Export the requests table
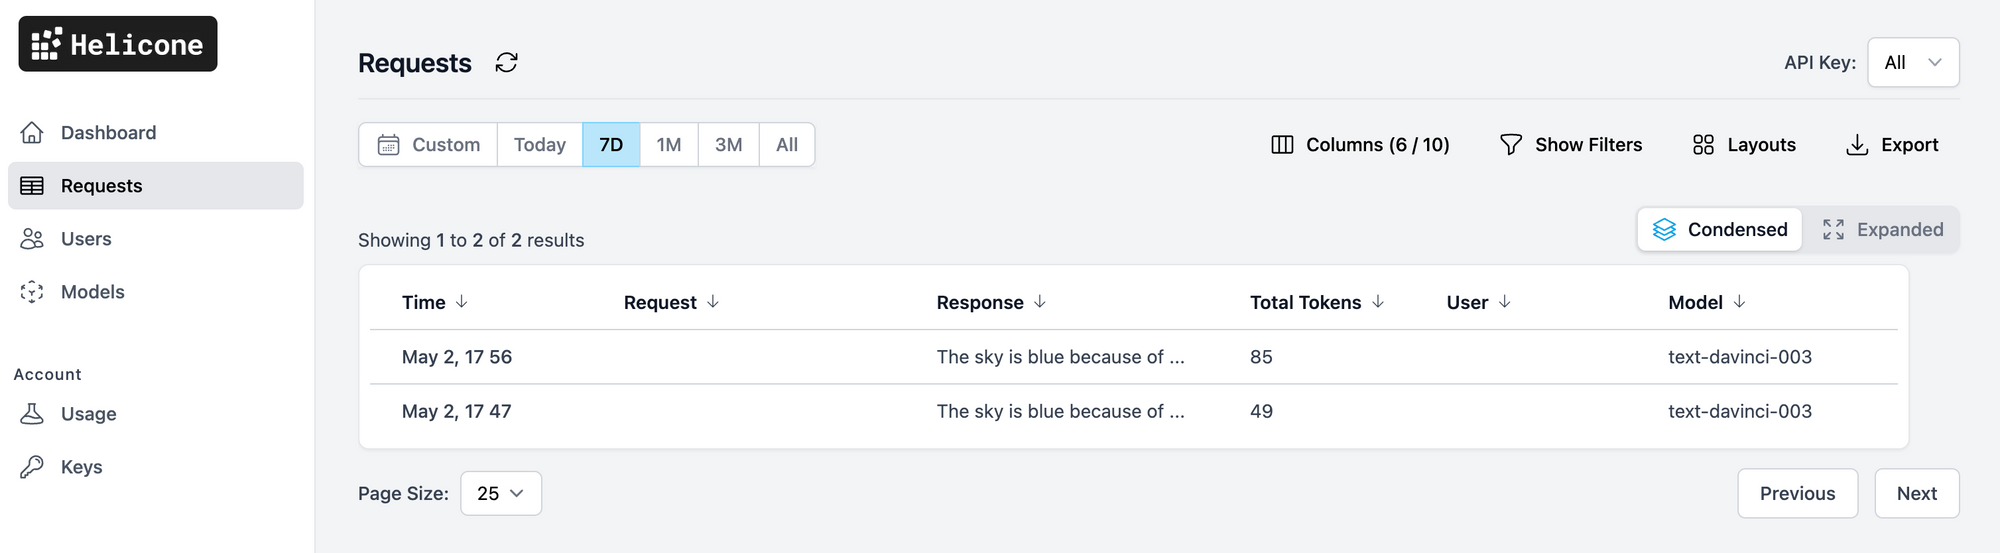The height and width of the screenshot is (553, 2000). click(x=1892, y=145)
